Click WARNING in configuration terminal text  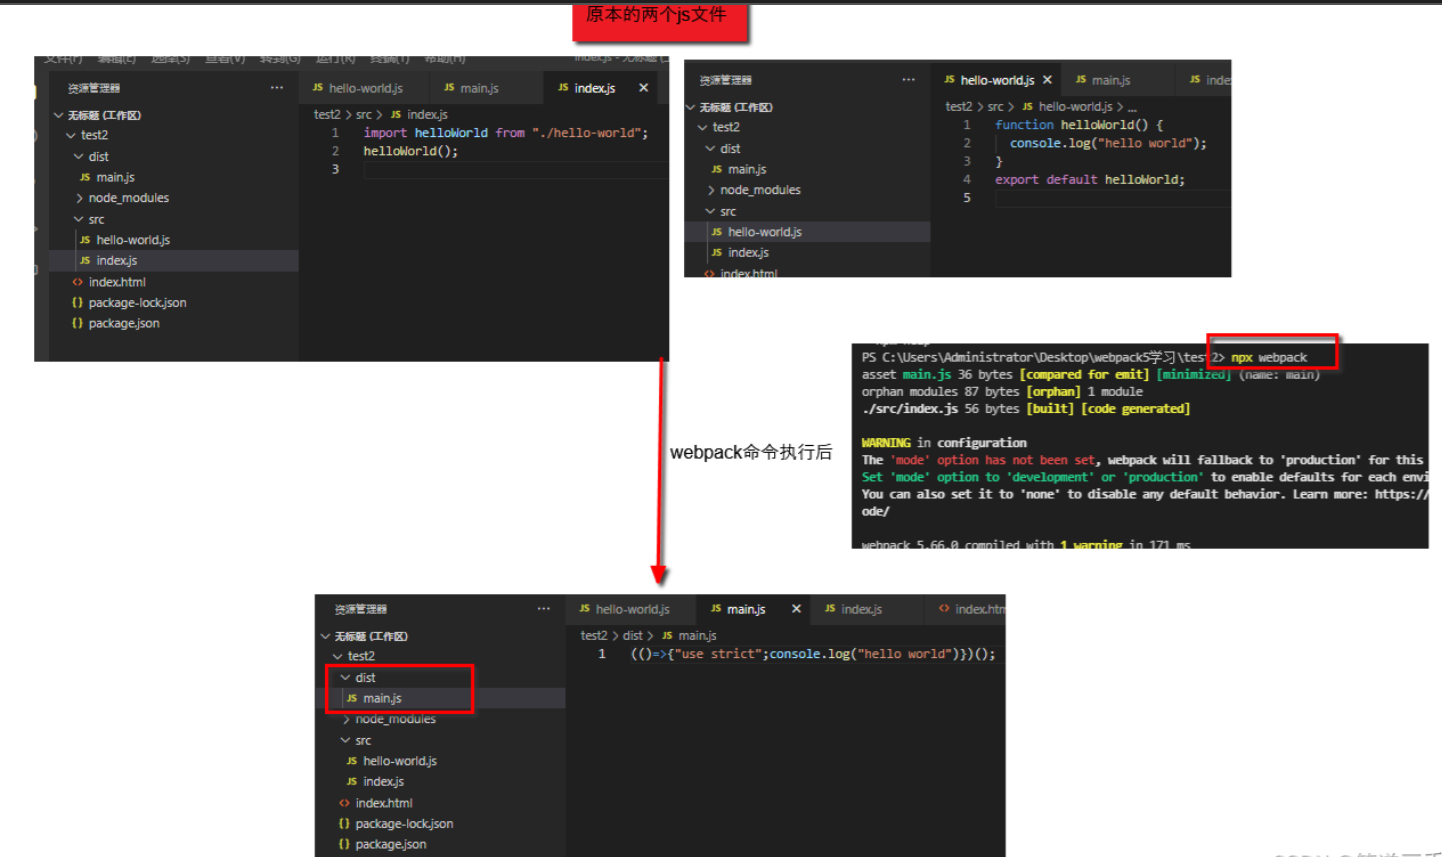(x=944, y=442)
